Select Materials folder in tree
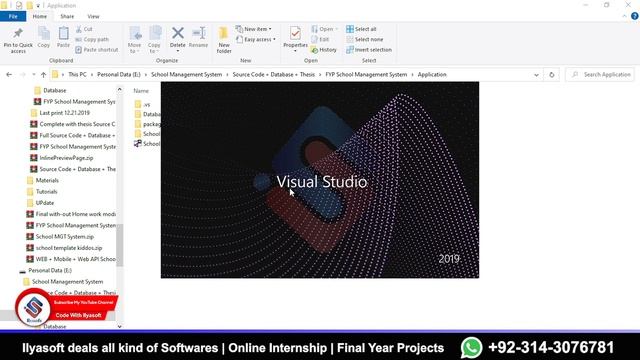640x360 pixels. coord(42,180)
